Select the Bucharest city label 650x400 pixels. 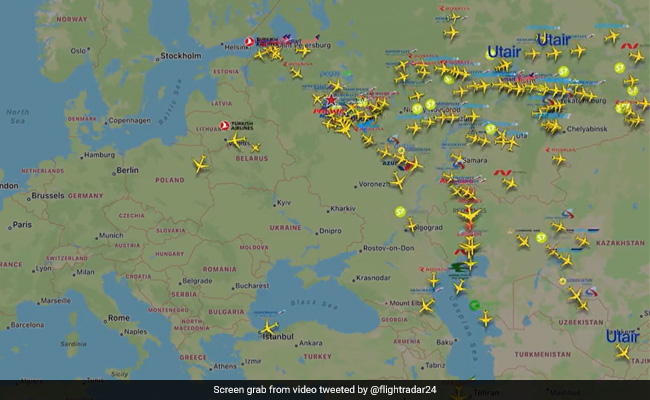tap(252, 286)
